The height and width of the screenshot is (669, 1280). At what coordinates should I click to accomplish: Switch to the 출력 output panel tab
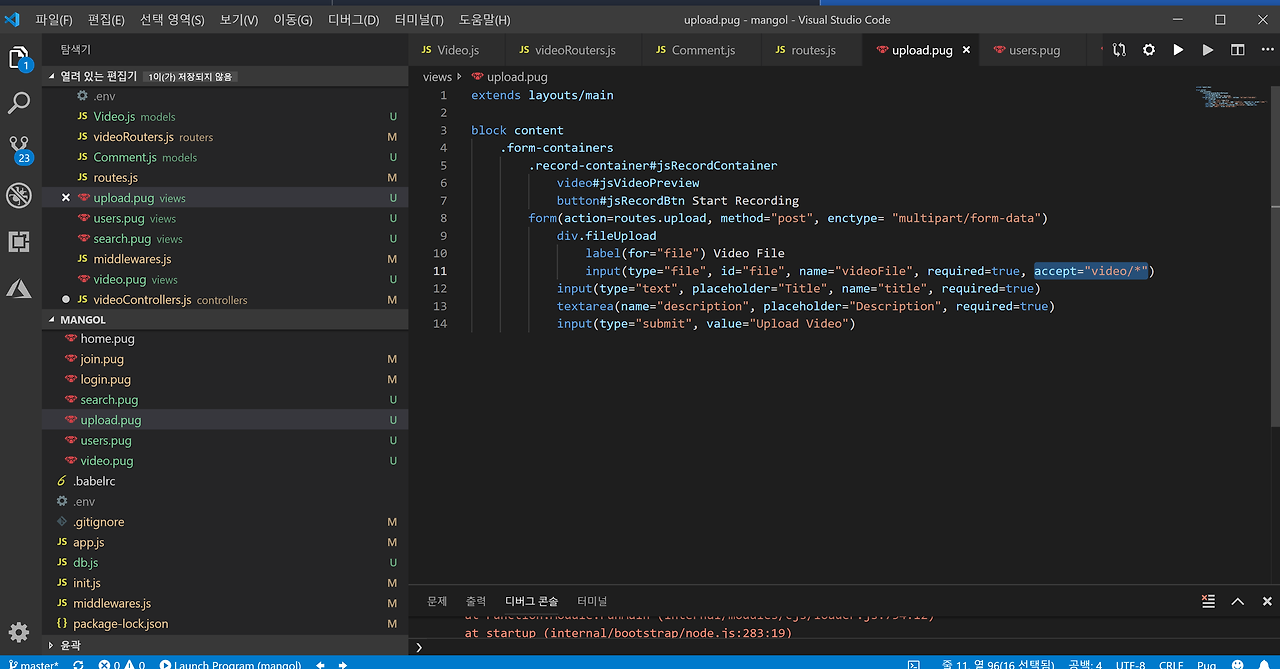click(475, 601)
